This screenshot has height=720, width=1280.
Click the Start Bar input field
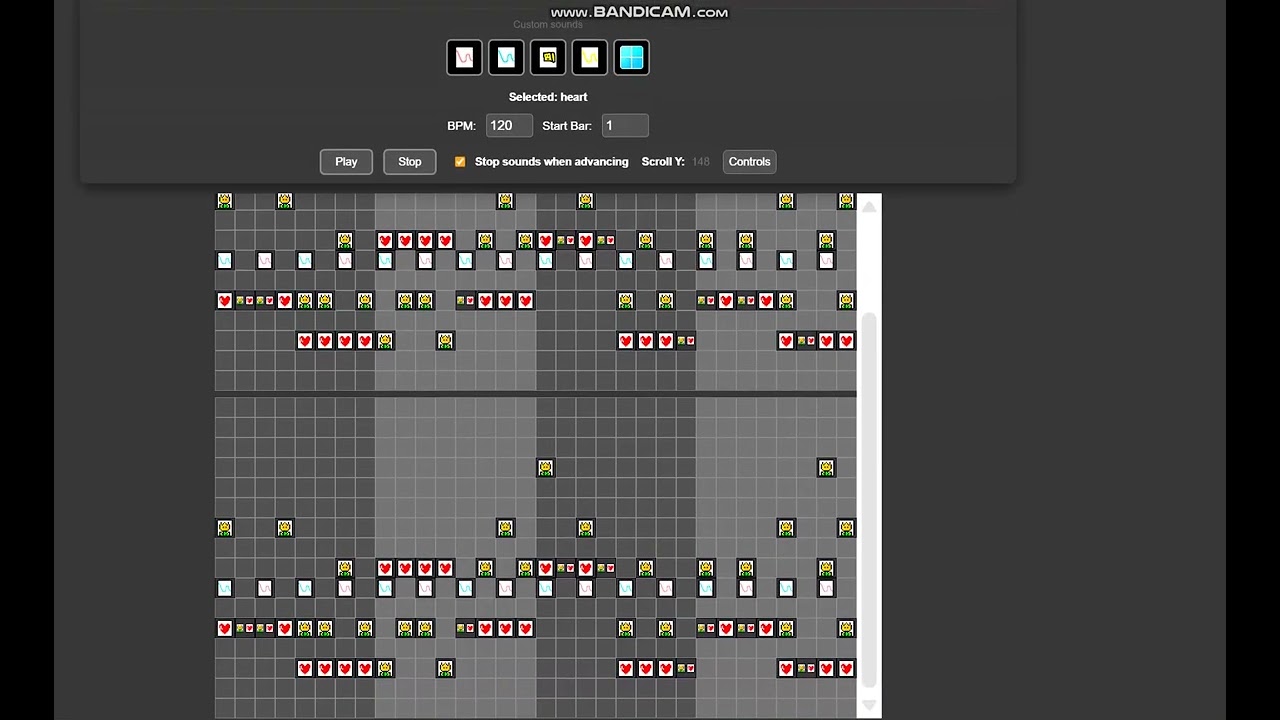(625, 126)
